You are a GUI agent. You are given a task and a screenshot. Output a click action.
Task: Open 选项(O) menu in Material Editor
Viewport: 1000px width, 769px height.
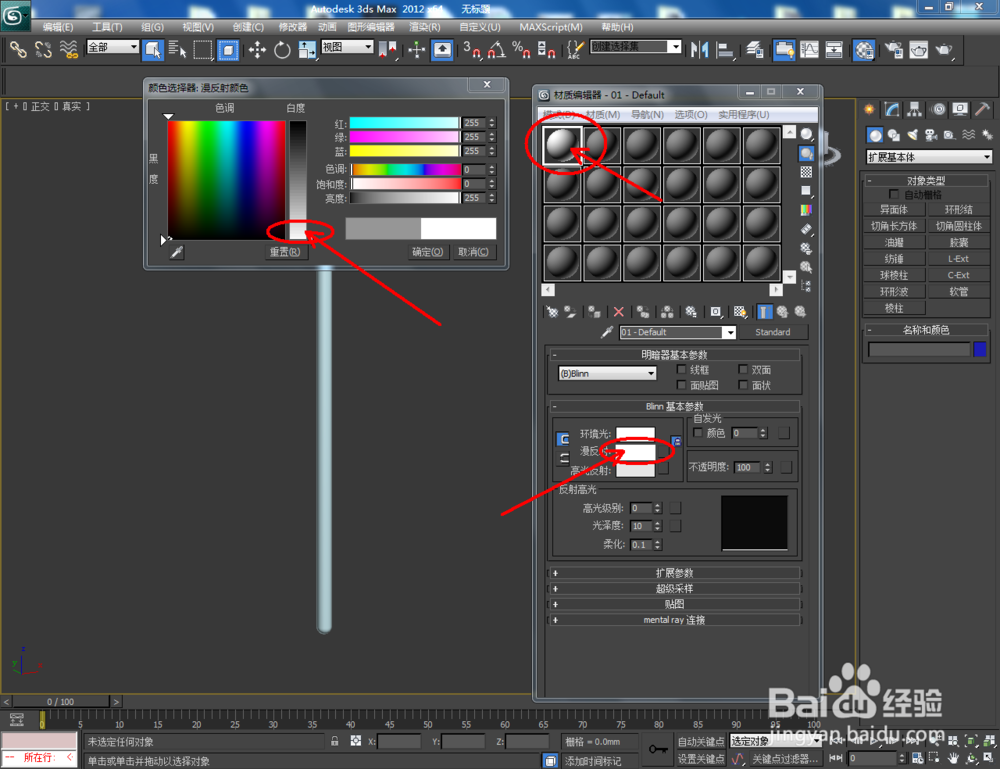tap(691, 115)
